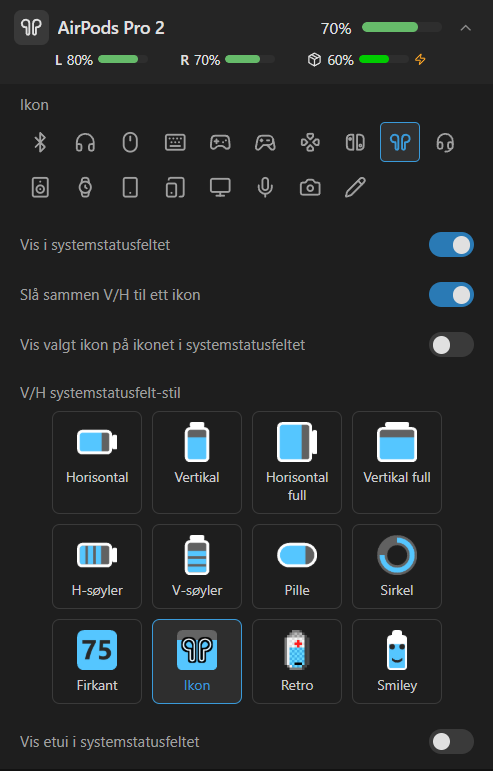This screenshot has width=493, height=771.
Task: Choose the camera icon
Action: point(310,187)
